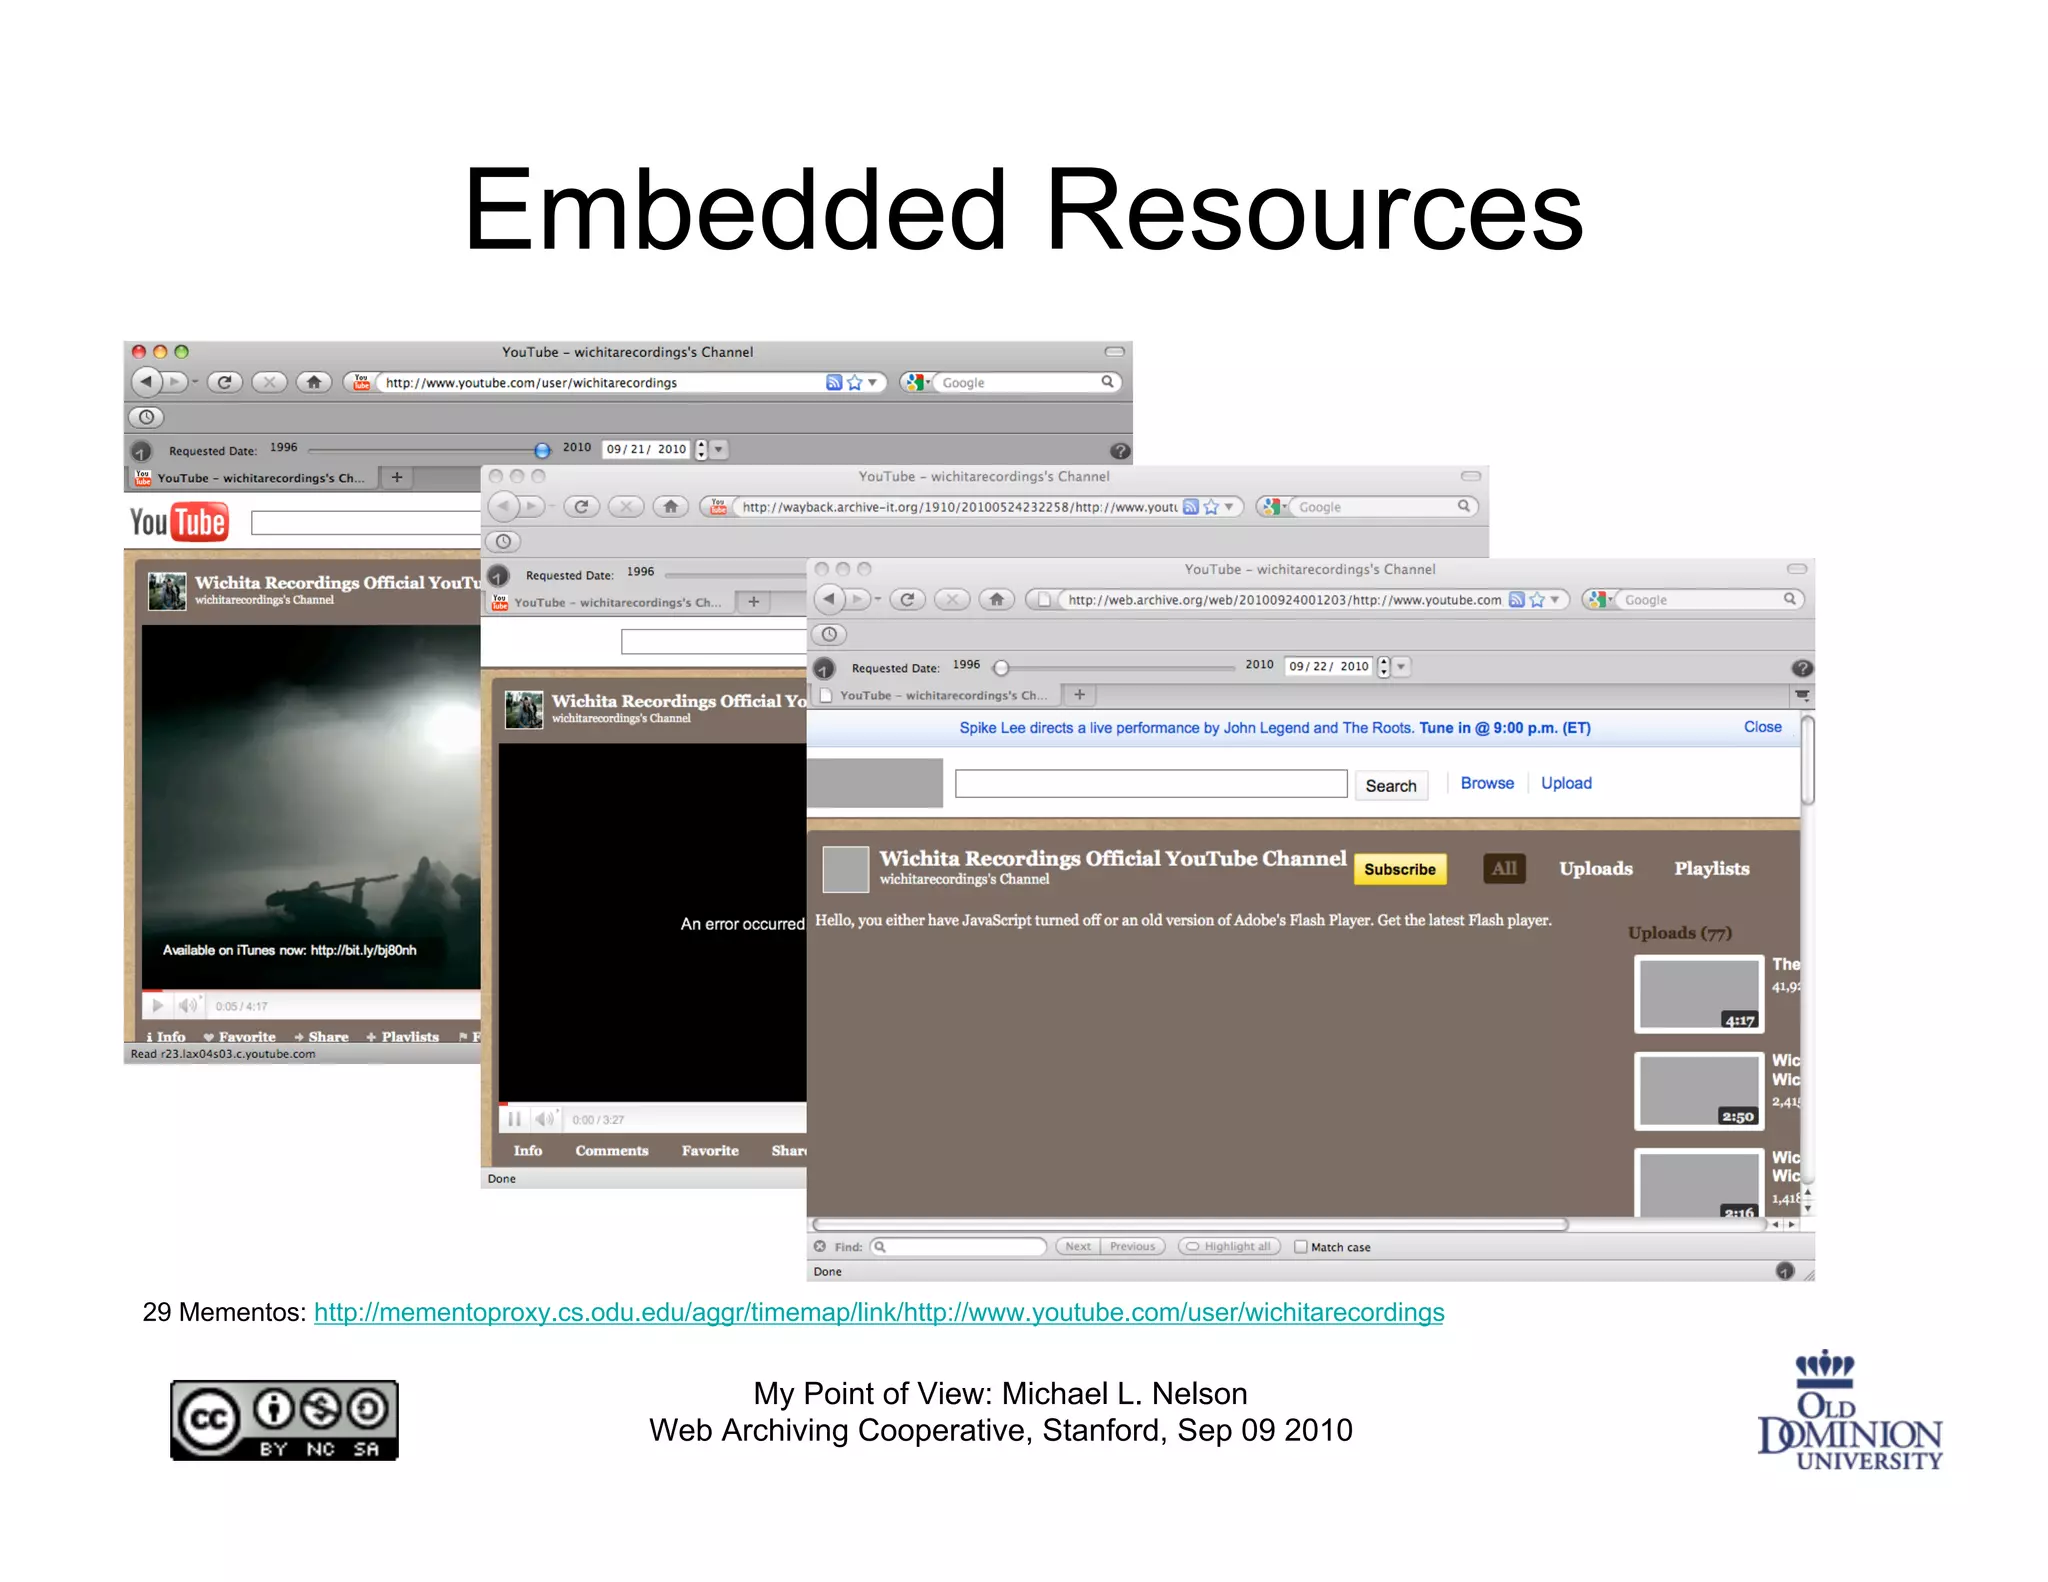Click the archived YouTube search input box
This screenshot has width=2048, height=1582.
point(1151,784)
